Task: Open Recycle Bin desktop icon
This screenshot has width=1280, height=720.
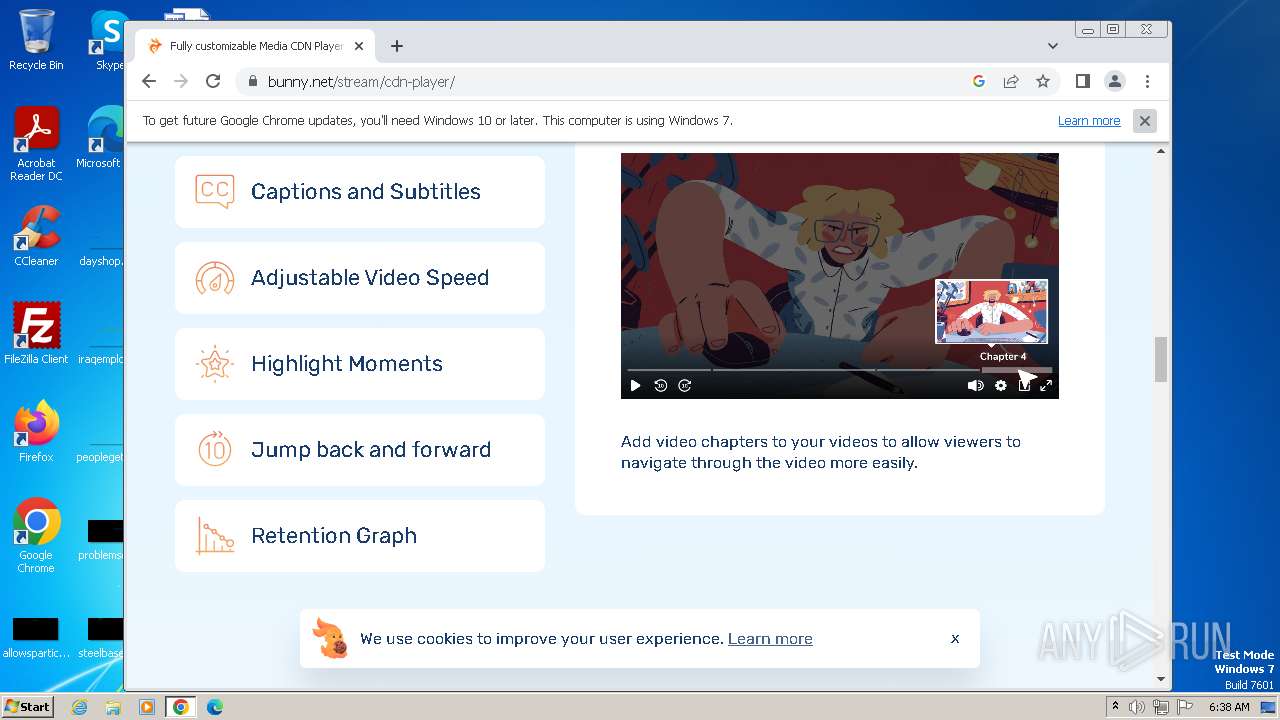Action: point(36,40)
